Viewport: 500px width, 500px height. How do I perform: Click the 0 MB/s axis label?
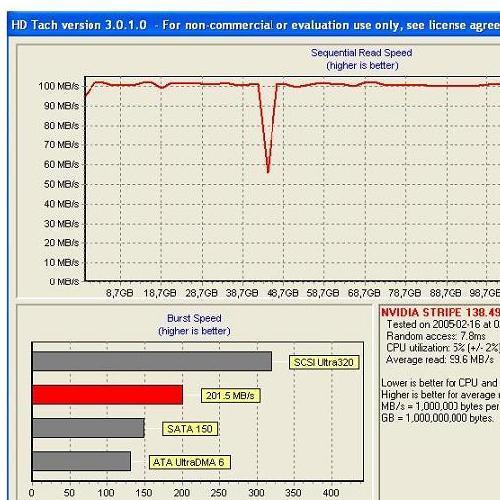tap(64, 282)
